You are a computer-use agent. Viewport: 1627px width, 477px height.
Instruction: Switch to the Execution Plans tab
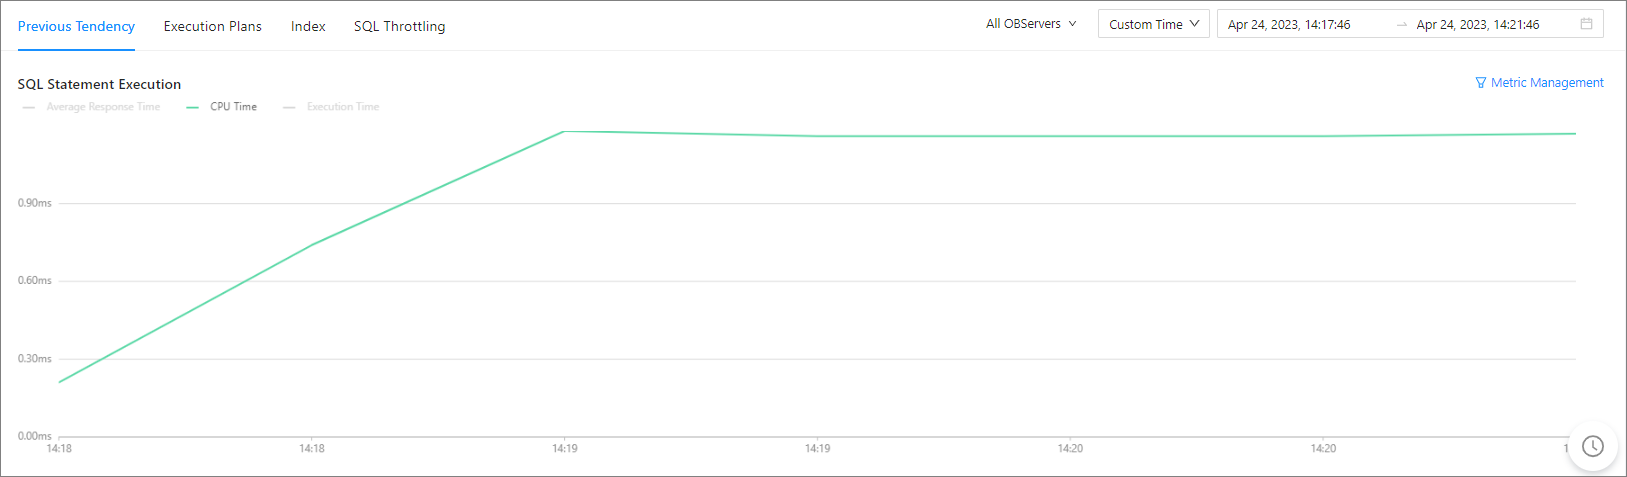[213, 26]
